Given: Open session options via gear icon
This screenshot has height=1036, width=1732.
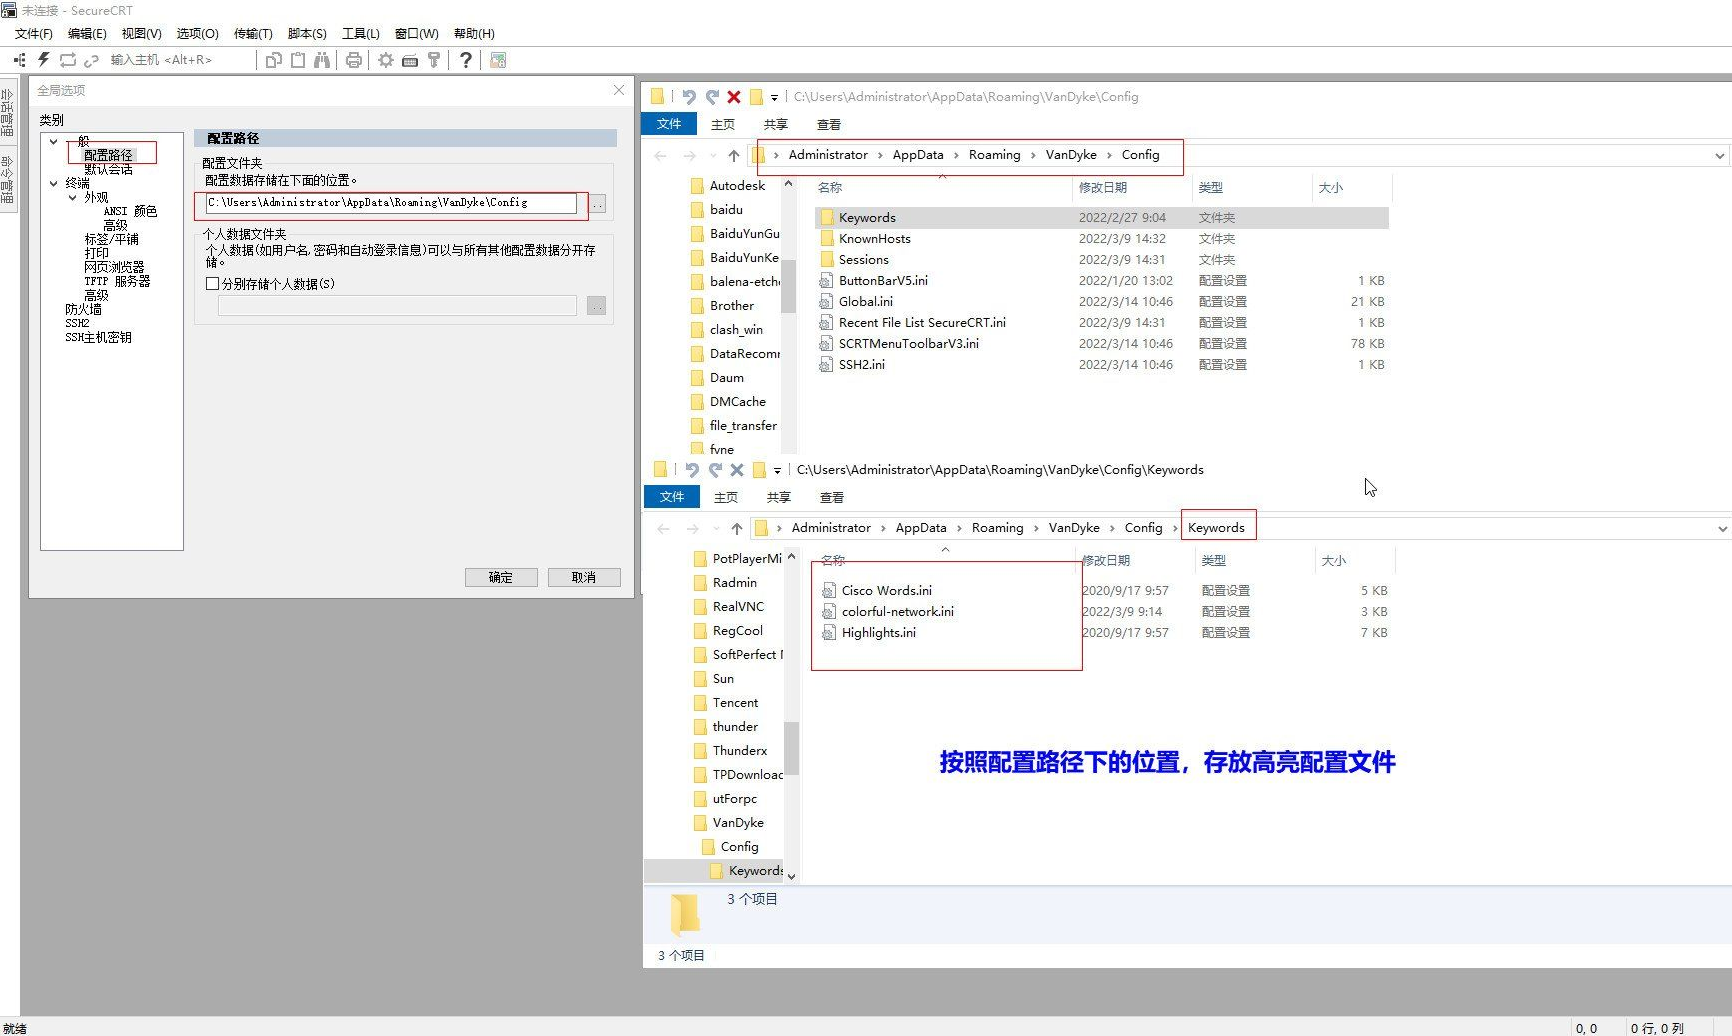Looking at the screenshot, I should pos(386,60).
